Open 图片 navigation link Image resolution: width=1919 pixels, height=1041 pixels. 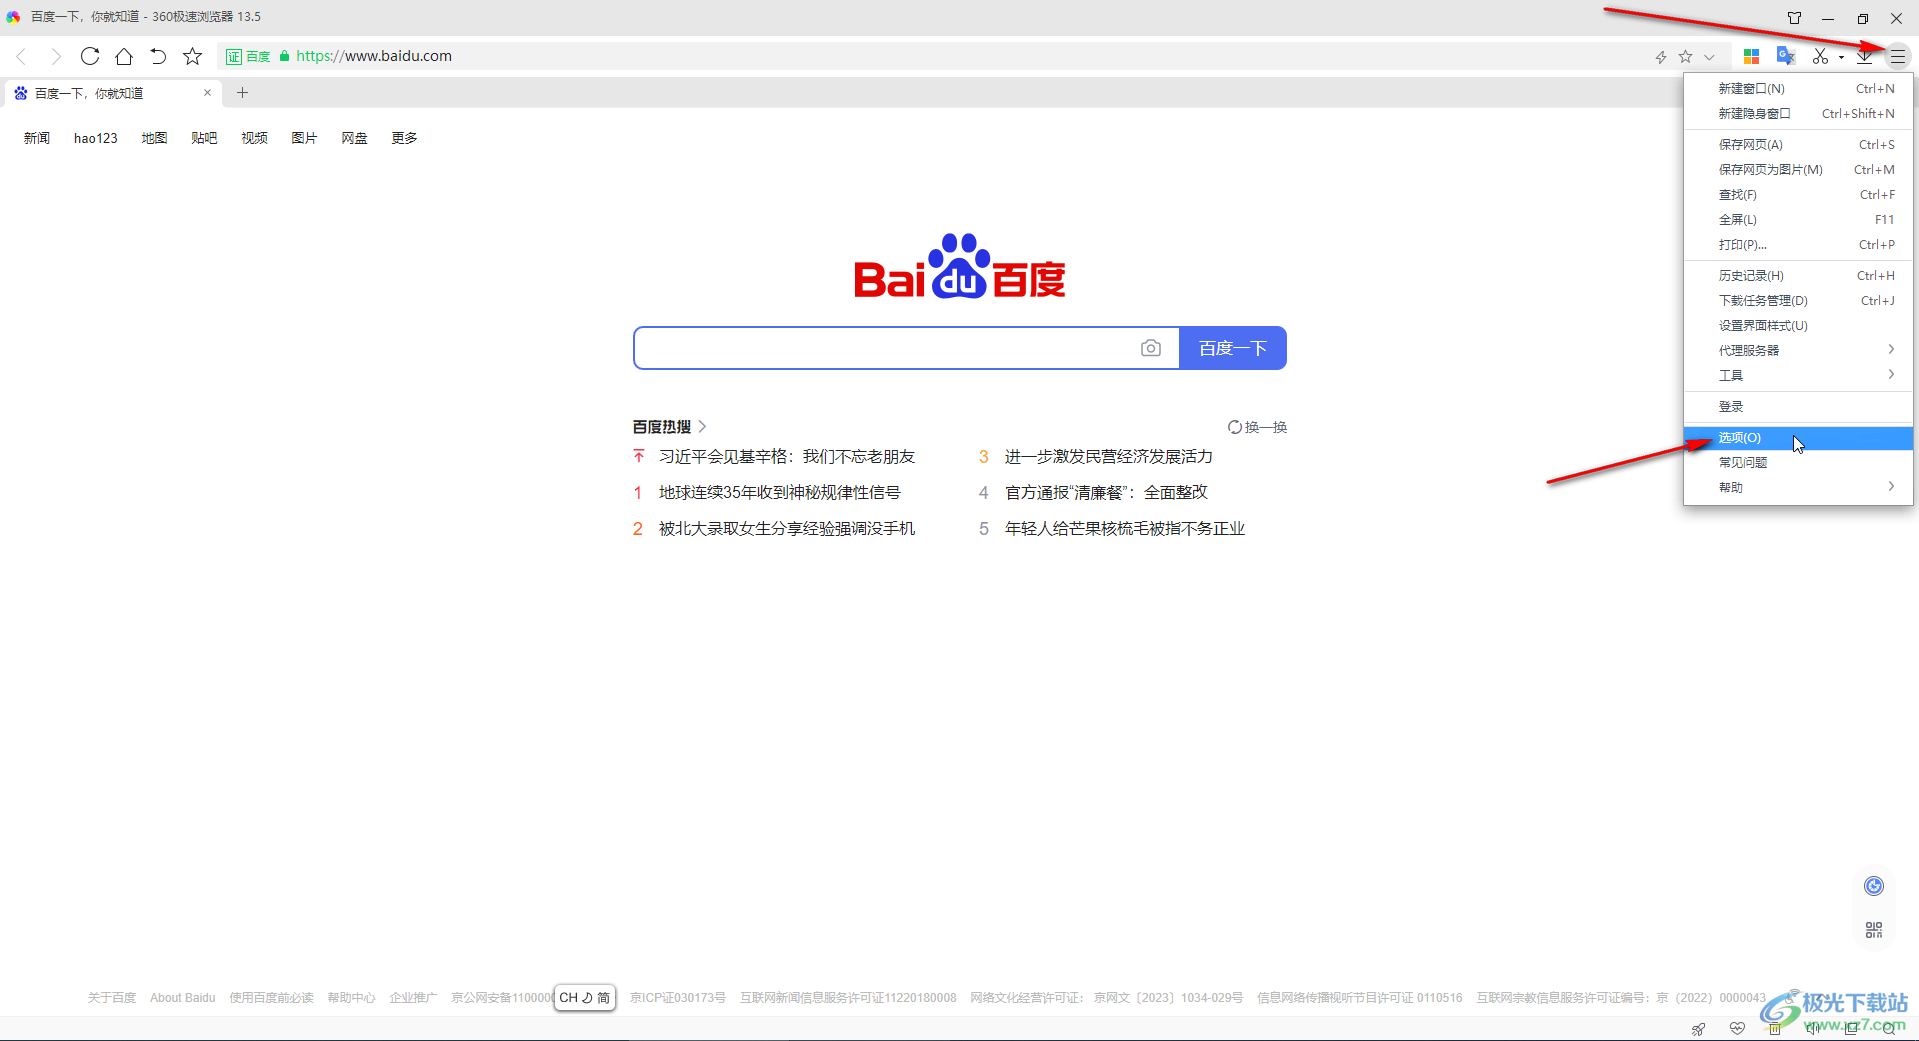click(304, 138)
